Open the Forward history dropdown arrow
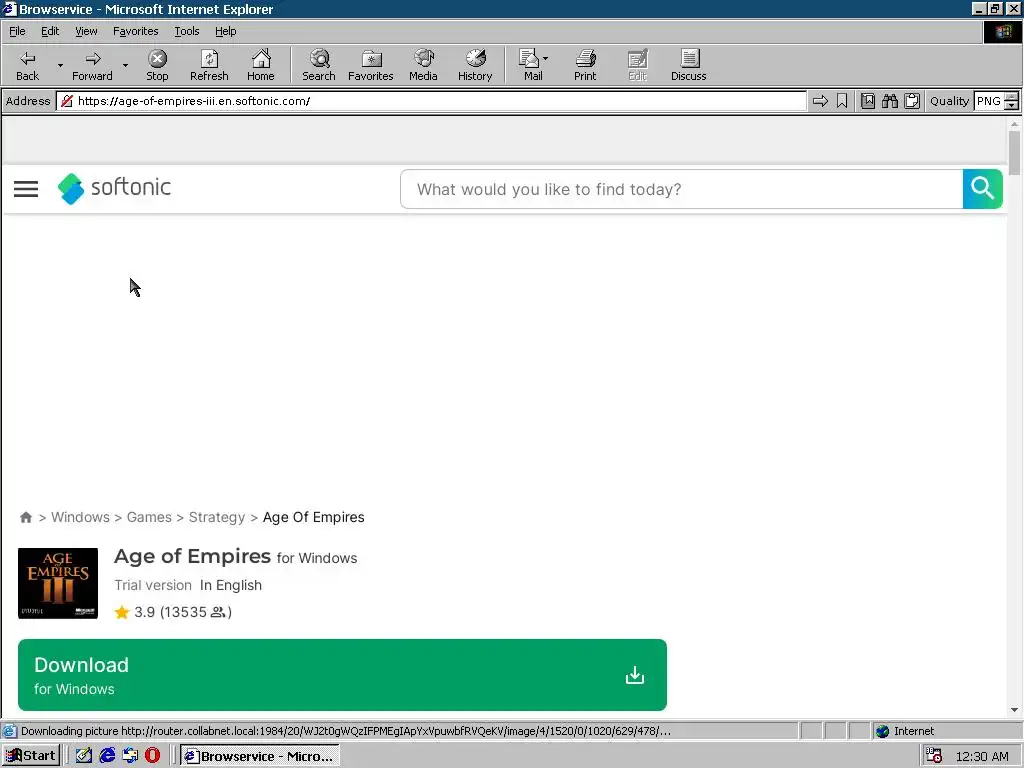Screen dimensions: 1024x768 tap(125, 65)
